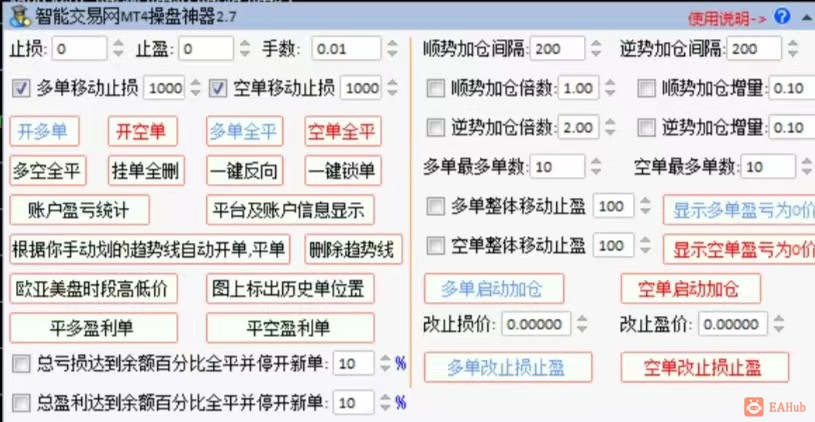Screen dimensions: 815x422
Task: Click the 开多单 button
Action: (44, 131)
